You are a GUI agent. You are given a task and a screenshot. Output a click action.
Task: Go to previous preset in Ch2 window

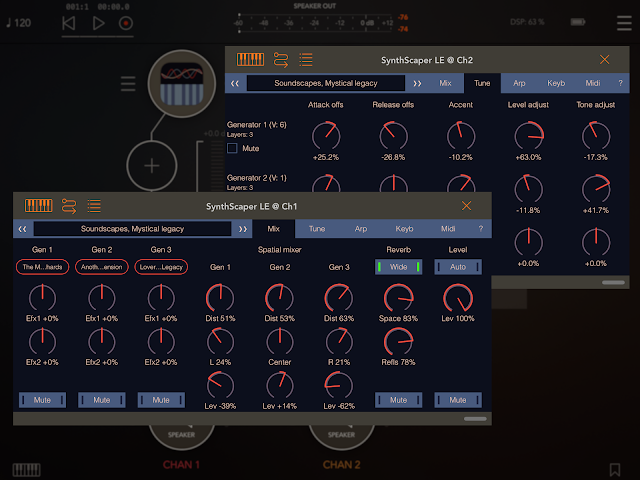point(235,83)
